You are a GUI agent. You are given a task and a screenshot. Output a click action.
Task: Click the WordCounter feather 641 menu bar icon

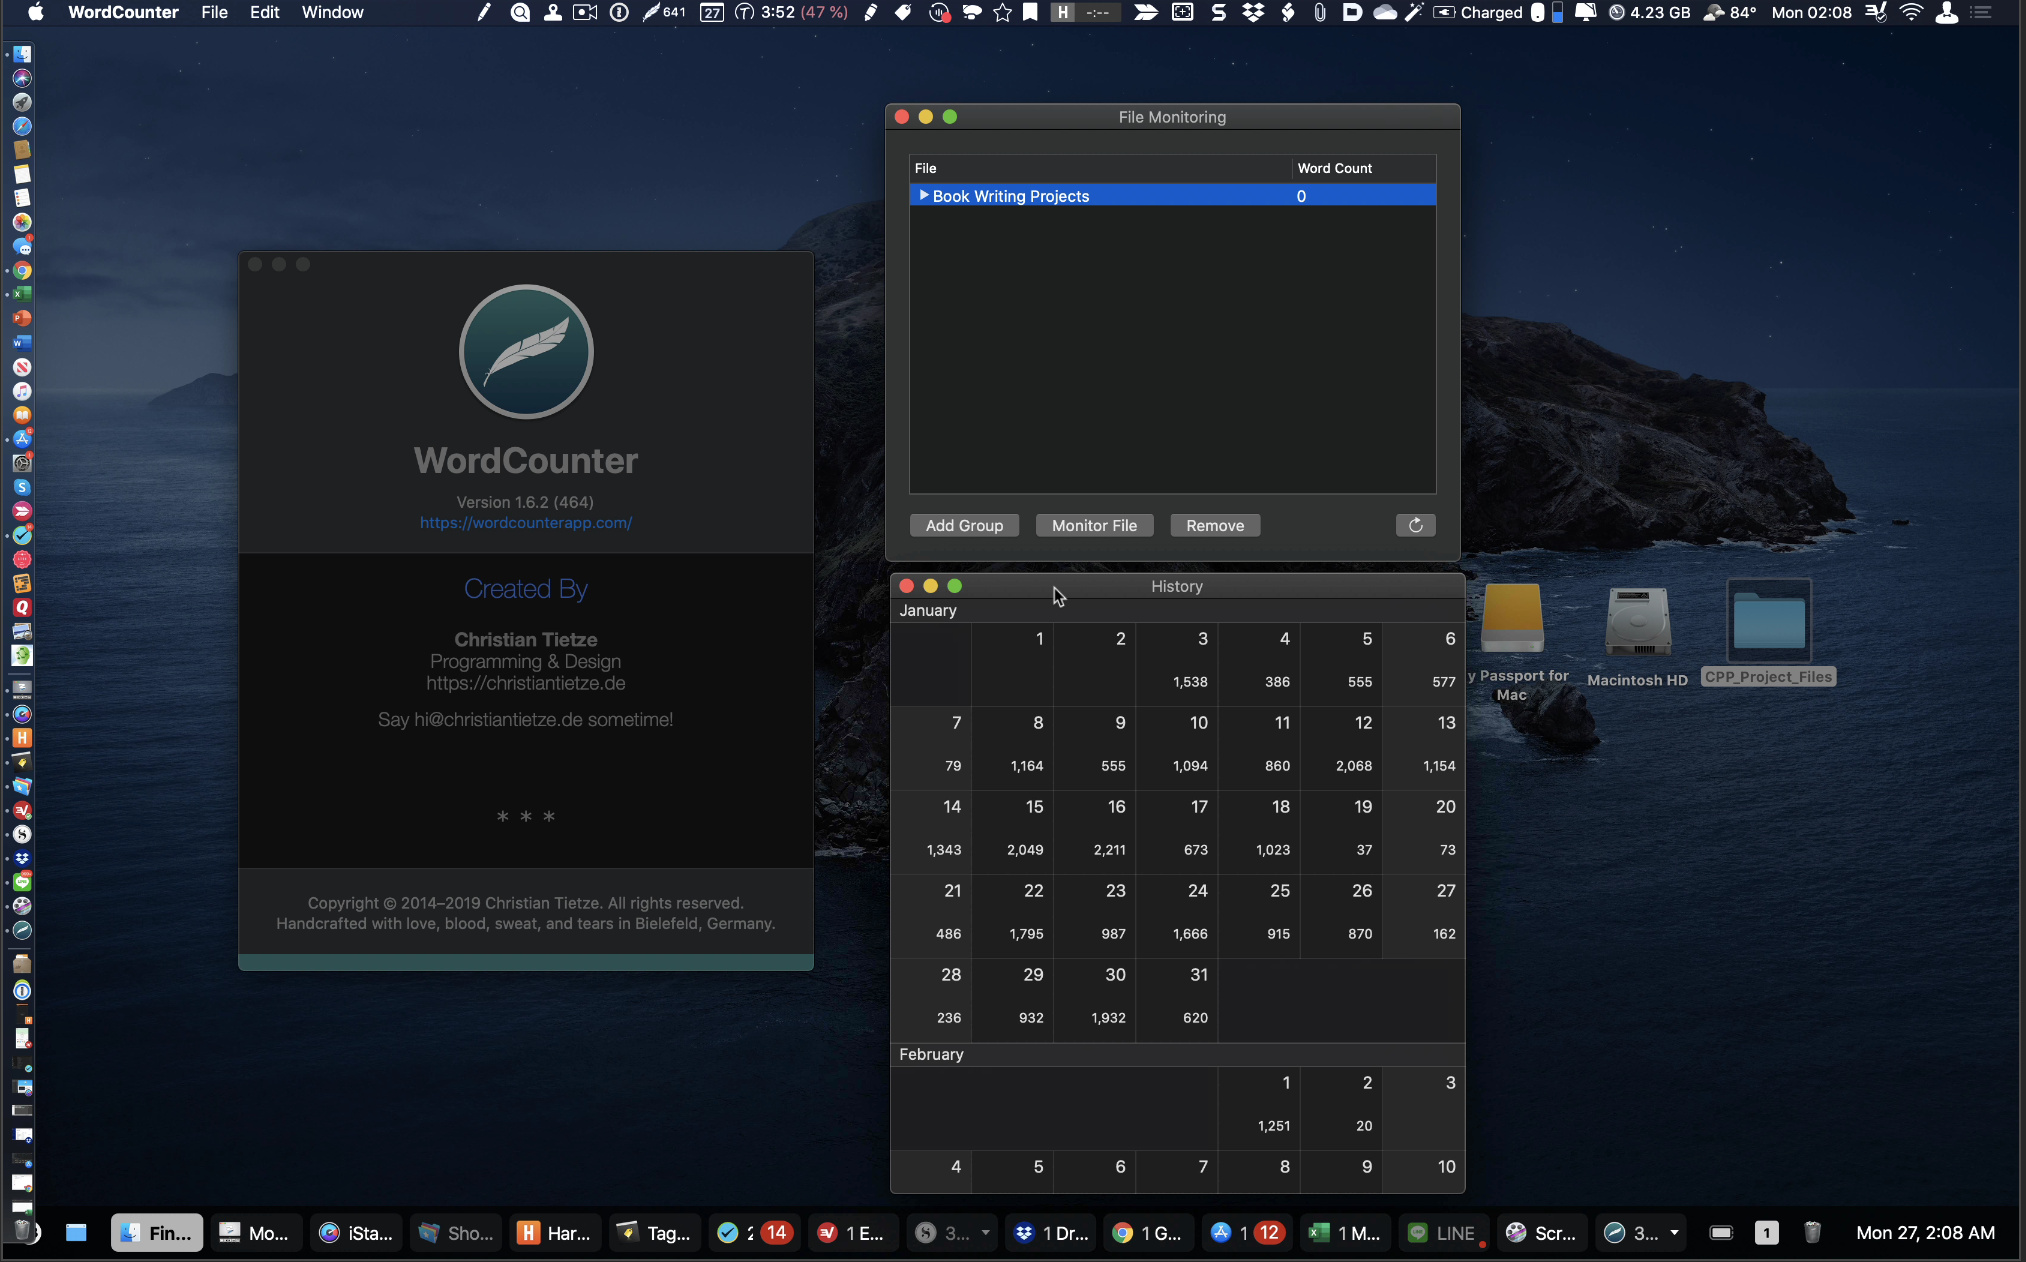(663, 12)
